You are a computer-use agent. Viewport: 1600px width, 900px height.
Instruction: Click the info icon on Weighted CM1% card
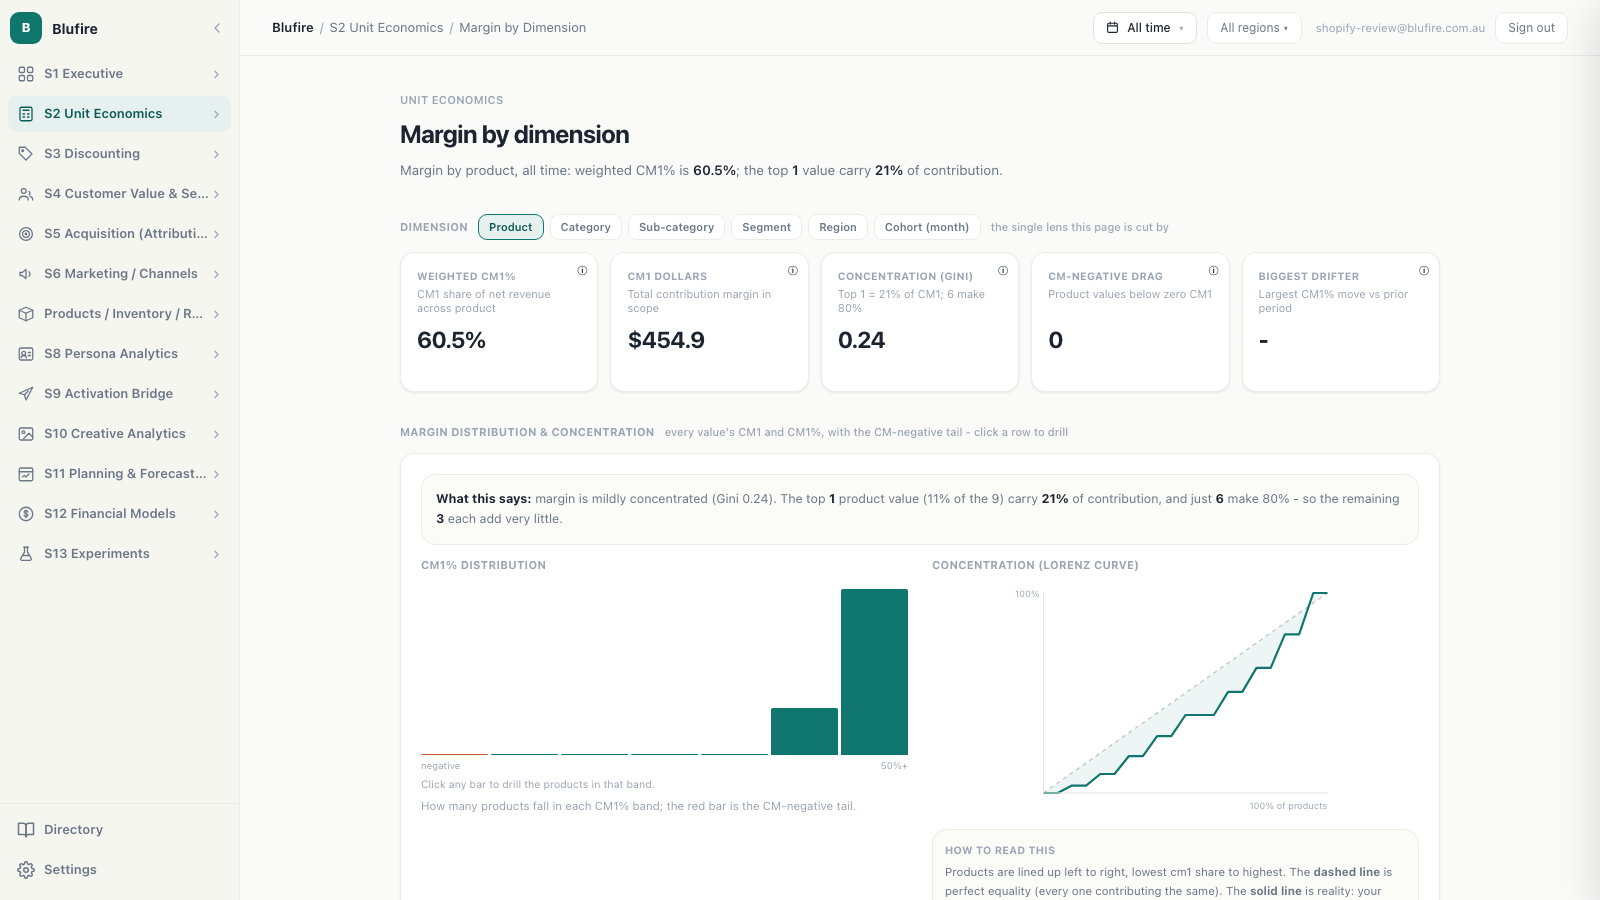pos(582,271)
